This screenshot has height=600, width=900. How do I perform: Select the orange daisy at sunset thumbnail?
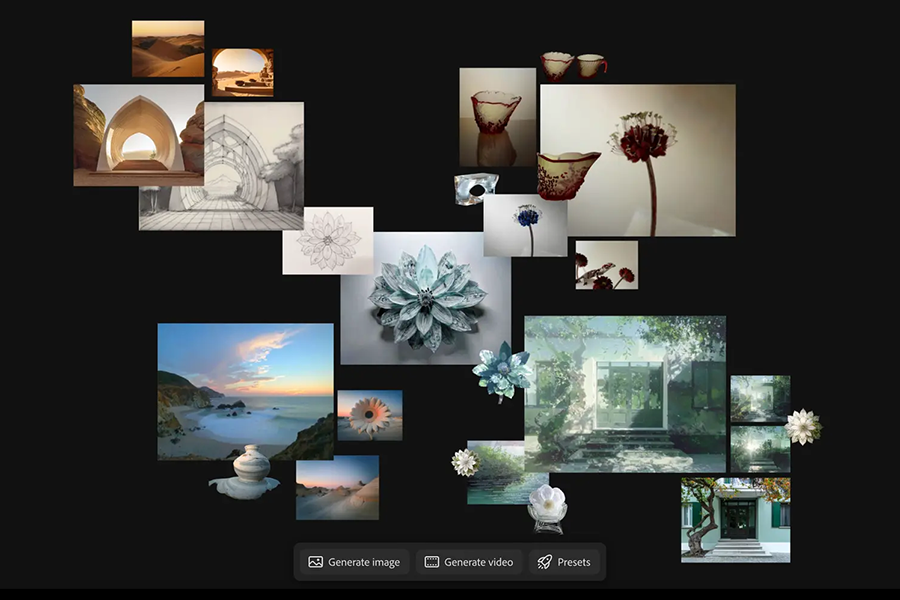pyautogui.click(x=370, y=415)
